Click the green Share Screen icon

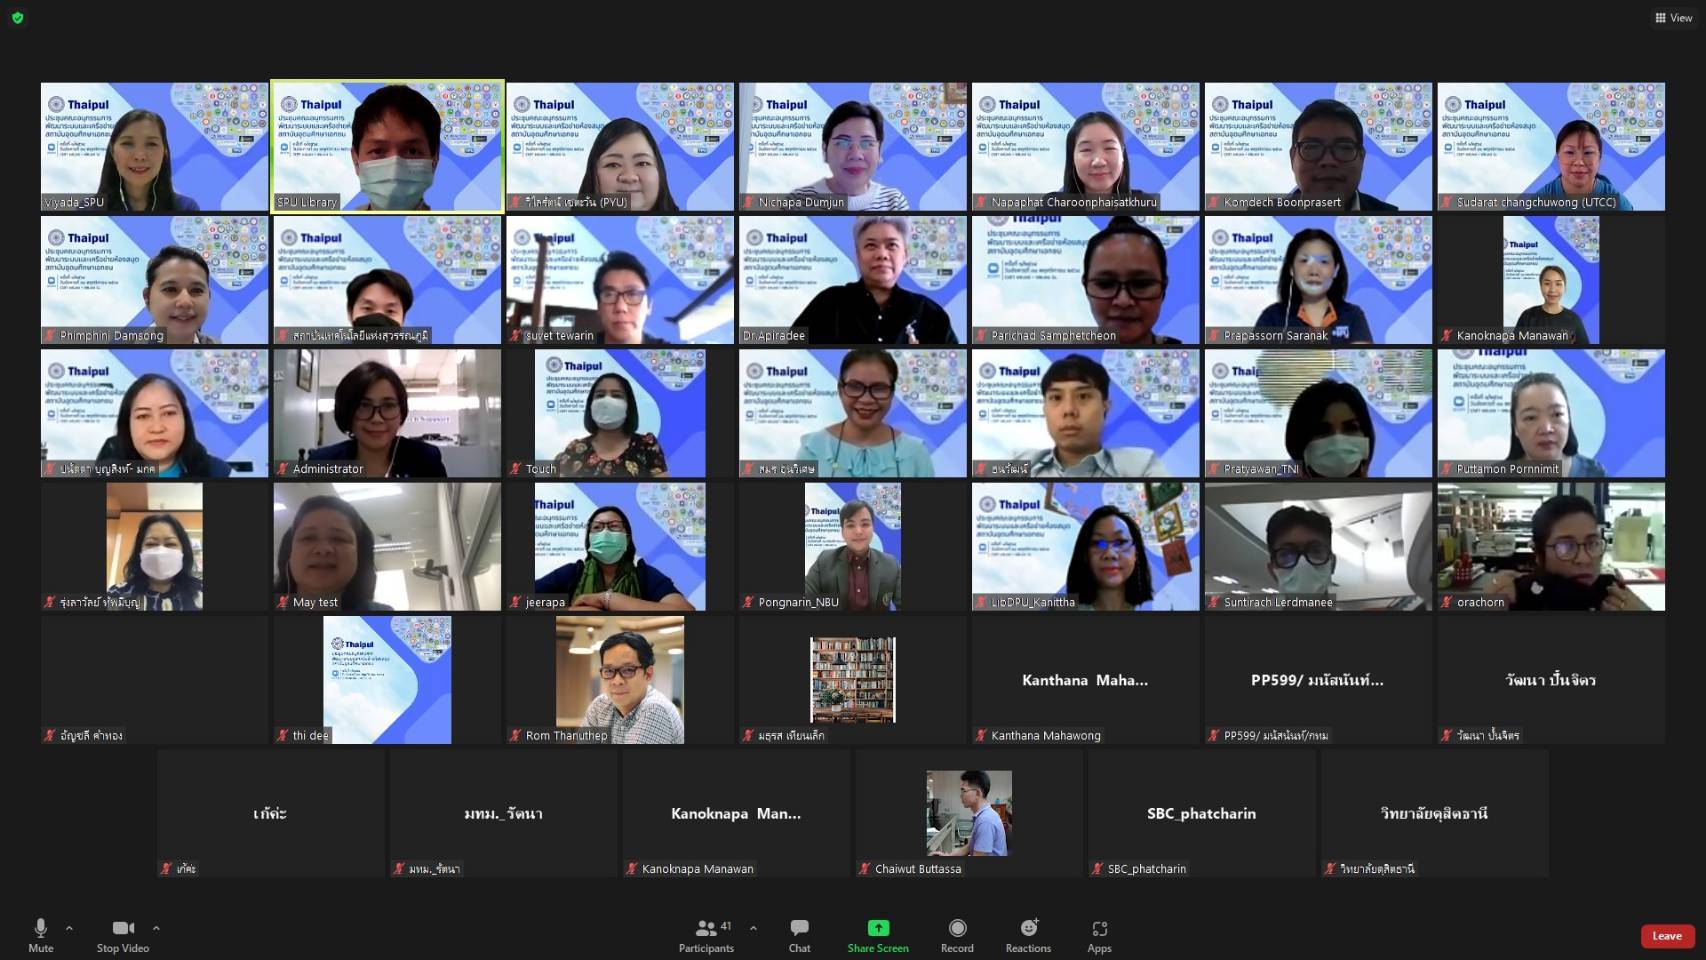click(878, 928)
